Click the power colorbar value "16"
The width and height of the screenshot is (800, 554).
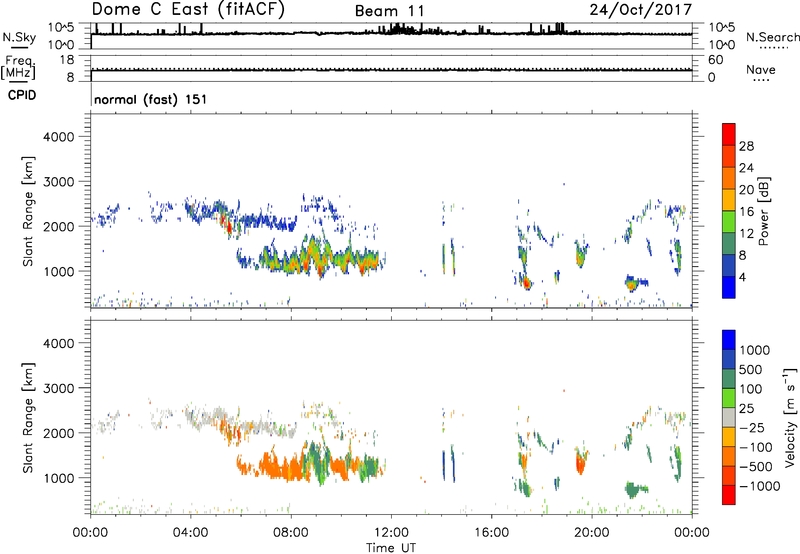[x=746, y=212]
